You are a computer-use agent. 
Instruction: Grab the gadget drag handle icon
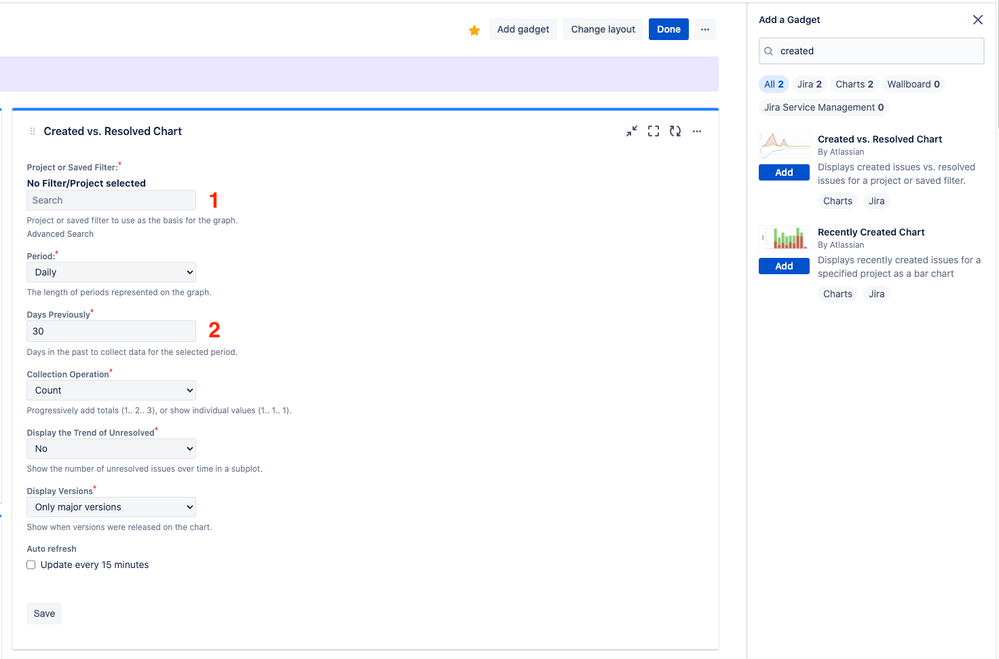(x=32, y=131)
